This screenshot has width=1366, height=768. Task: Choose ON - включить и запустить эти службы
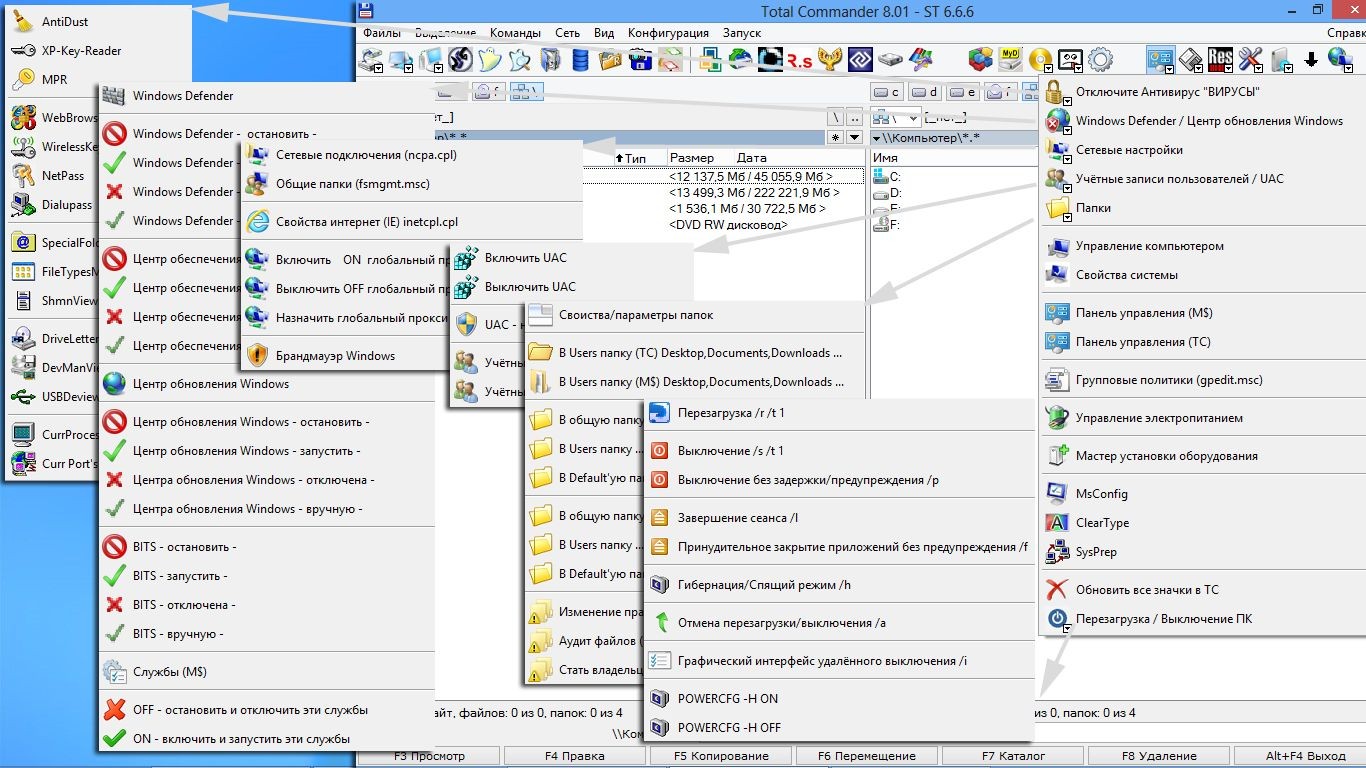click(x=267, y=738)
